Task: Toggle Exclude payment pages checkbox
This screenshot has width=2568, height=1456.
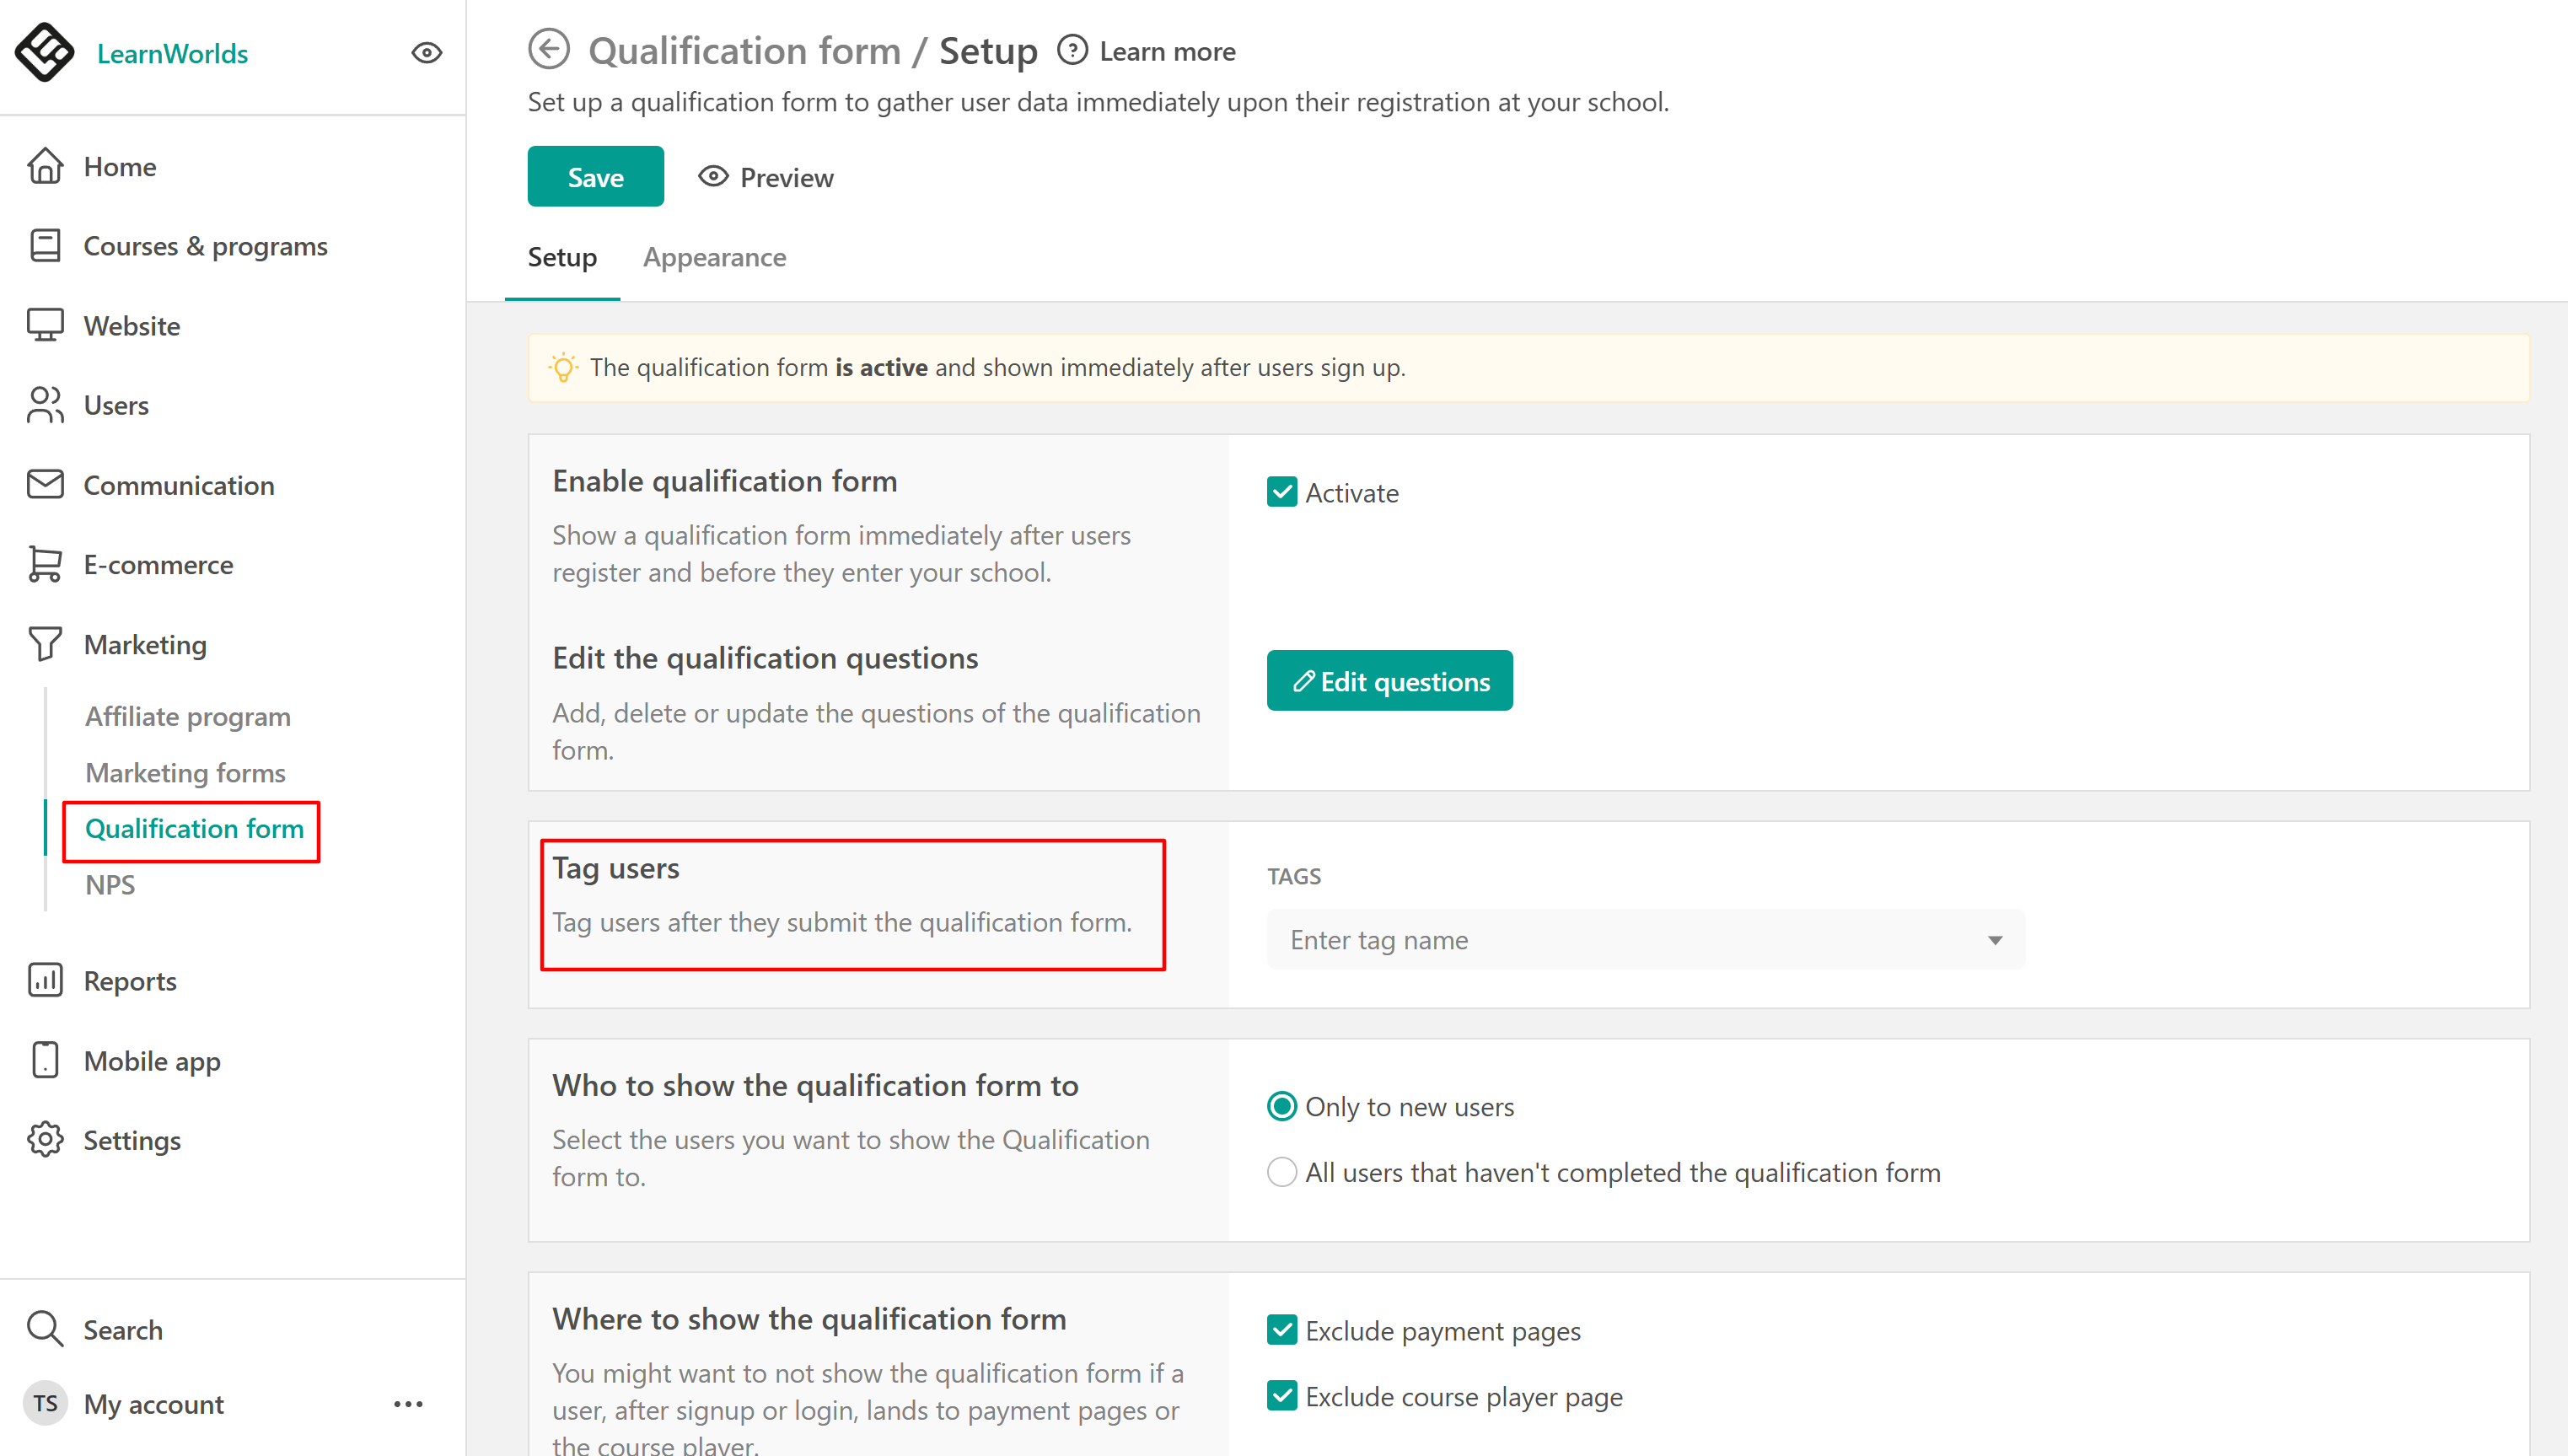Action: click(x=1281, y=1331)
